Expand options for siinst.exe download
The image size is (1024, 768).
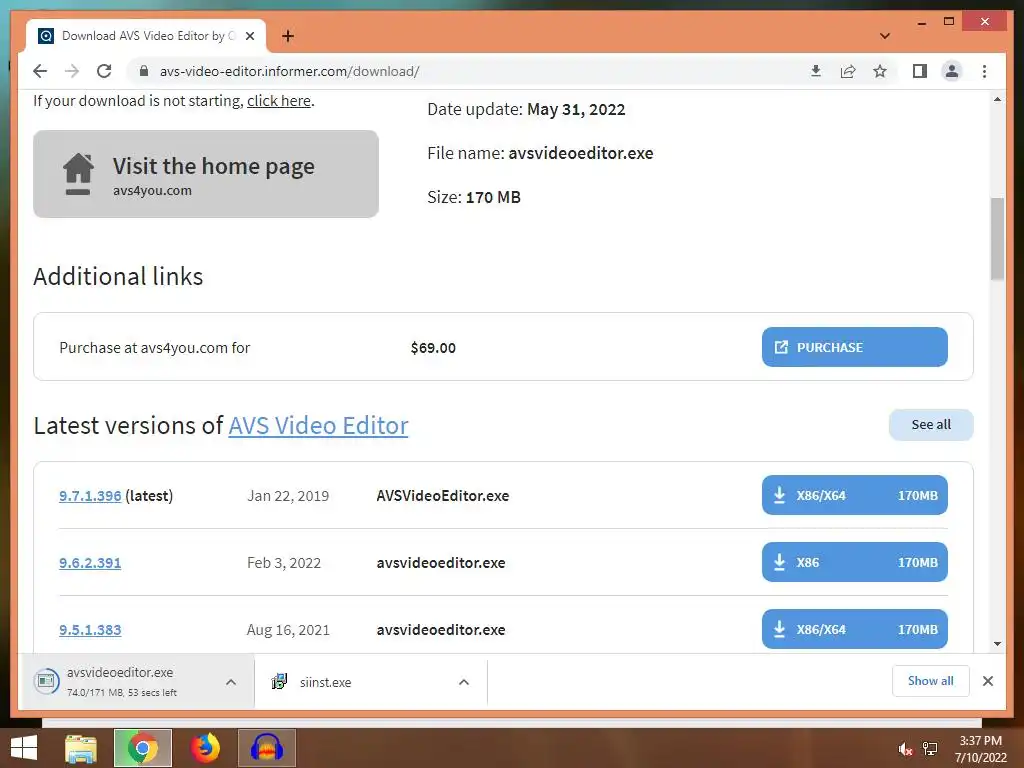coord(464,682)
